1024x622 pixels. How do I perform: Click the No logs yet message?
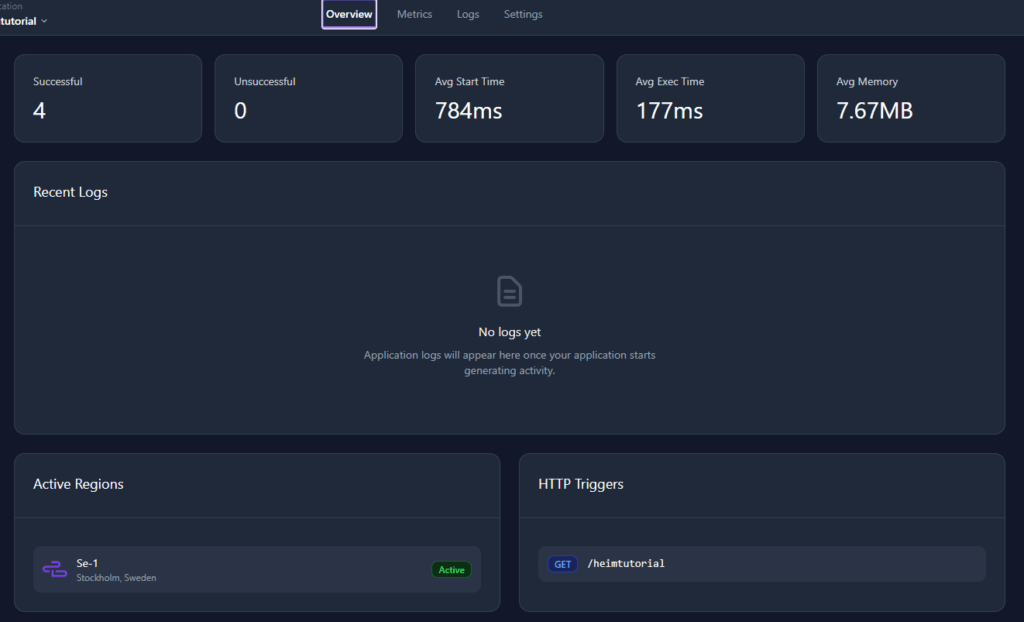(x=509, y=332)
